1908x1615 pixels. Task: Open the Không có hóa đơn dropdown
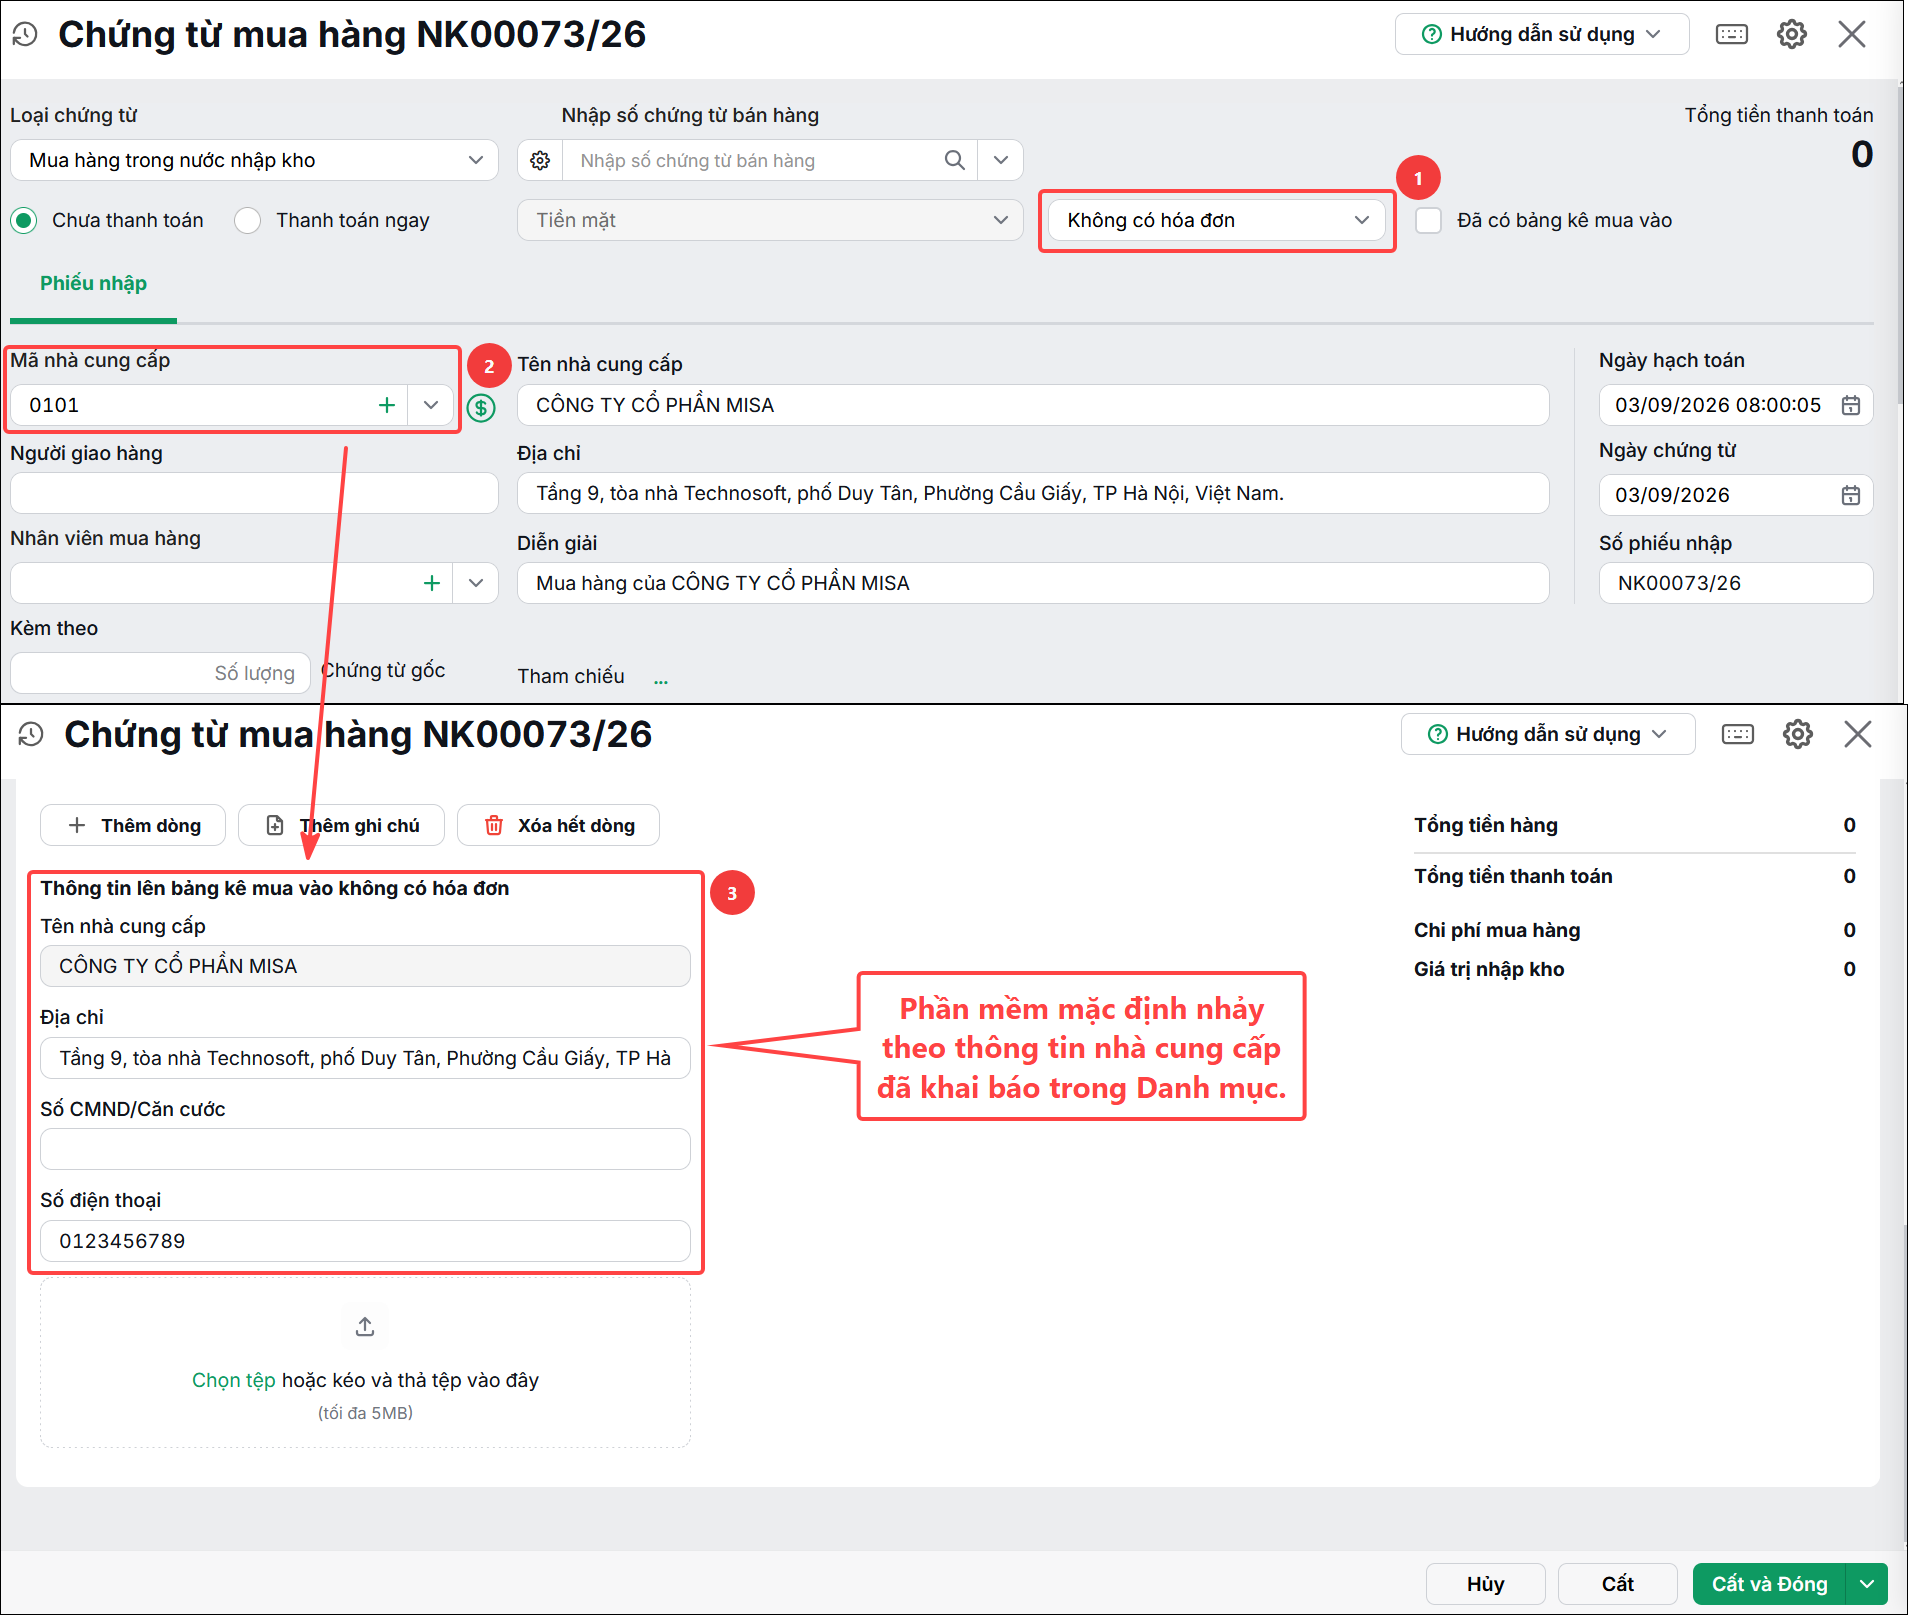(x=1217, y=220)
